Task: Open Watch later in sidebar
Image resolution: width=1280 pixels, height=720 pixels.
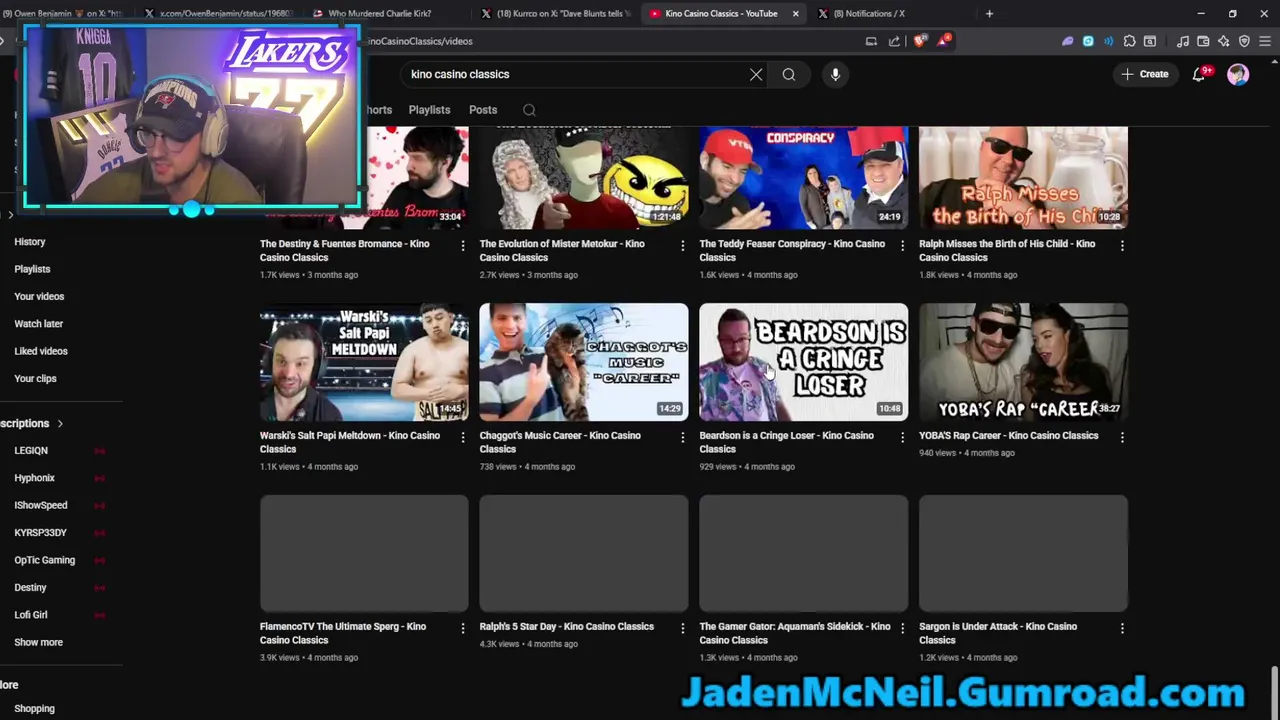Action: [x=39, y=324]
